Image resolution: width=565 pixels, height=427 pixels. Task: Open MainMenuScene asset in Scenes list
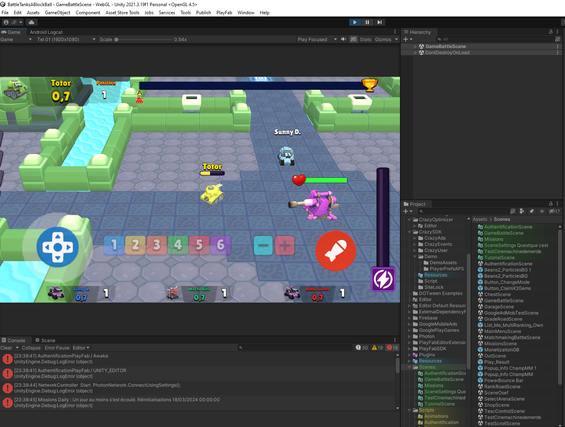tap(502, 331)
